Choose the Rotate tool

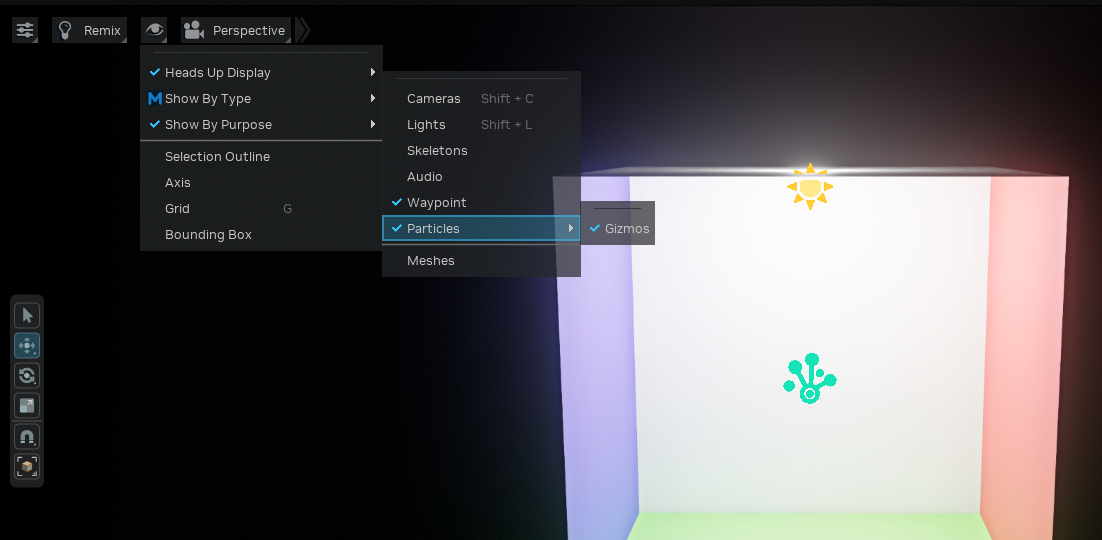pyautogui.click(x=27, y=375)
